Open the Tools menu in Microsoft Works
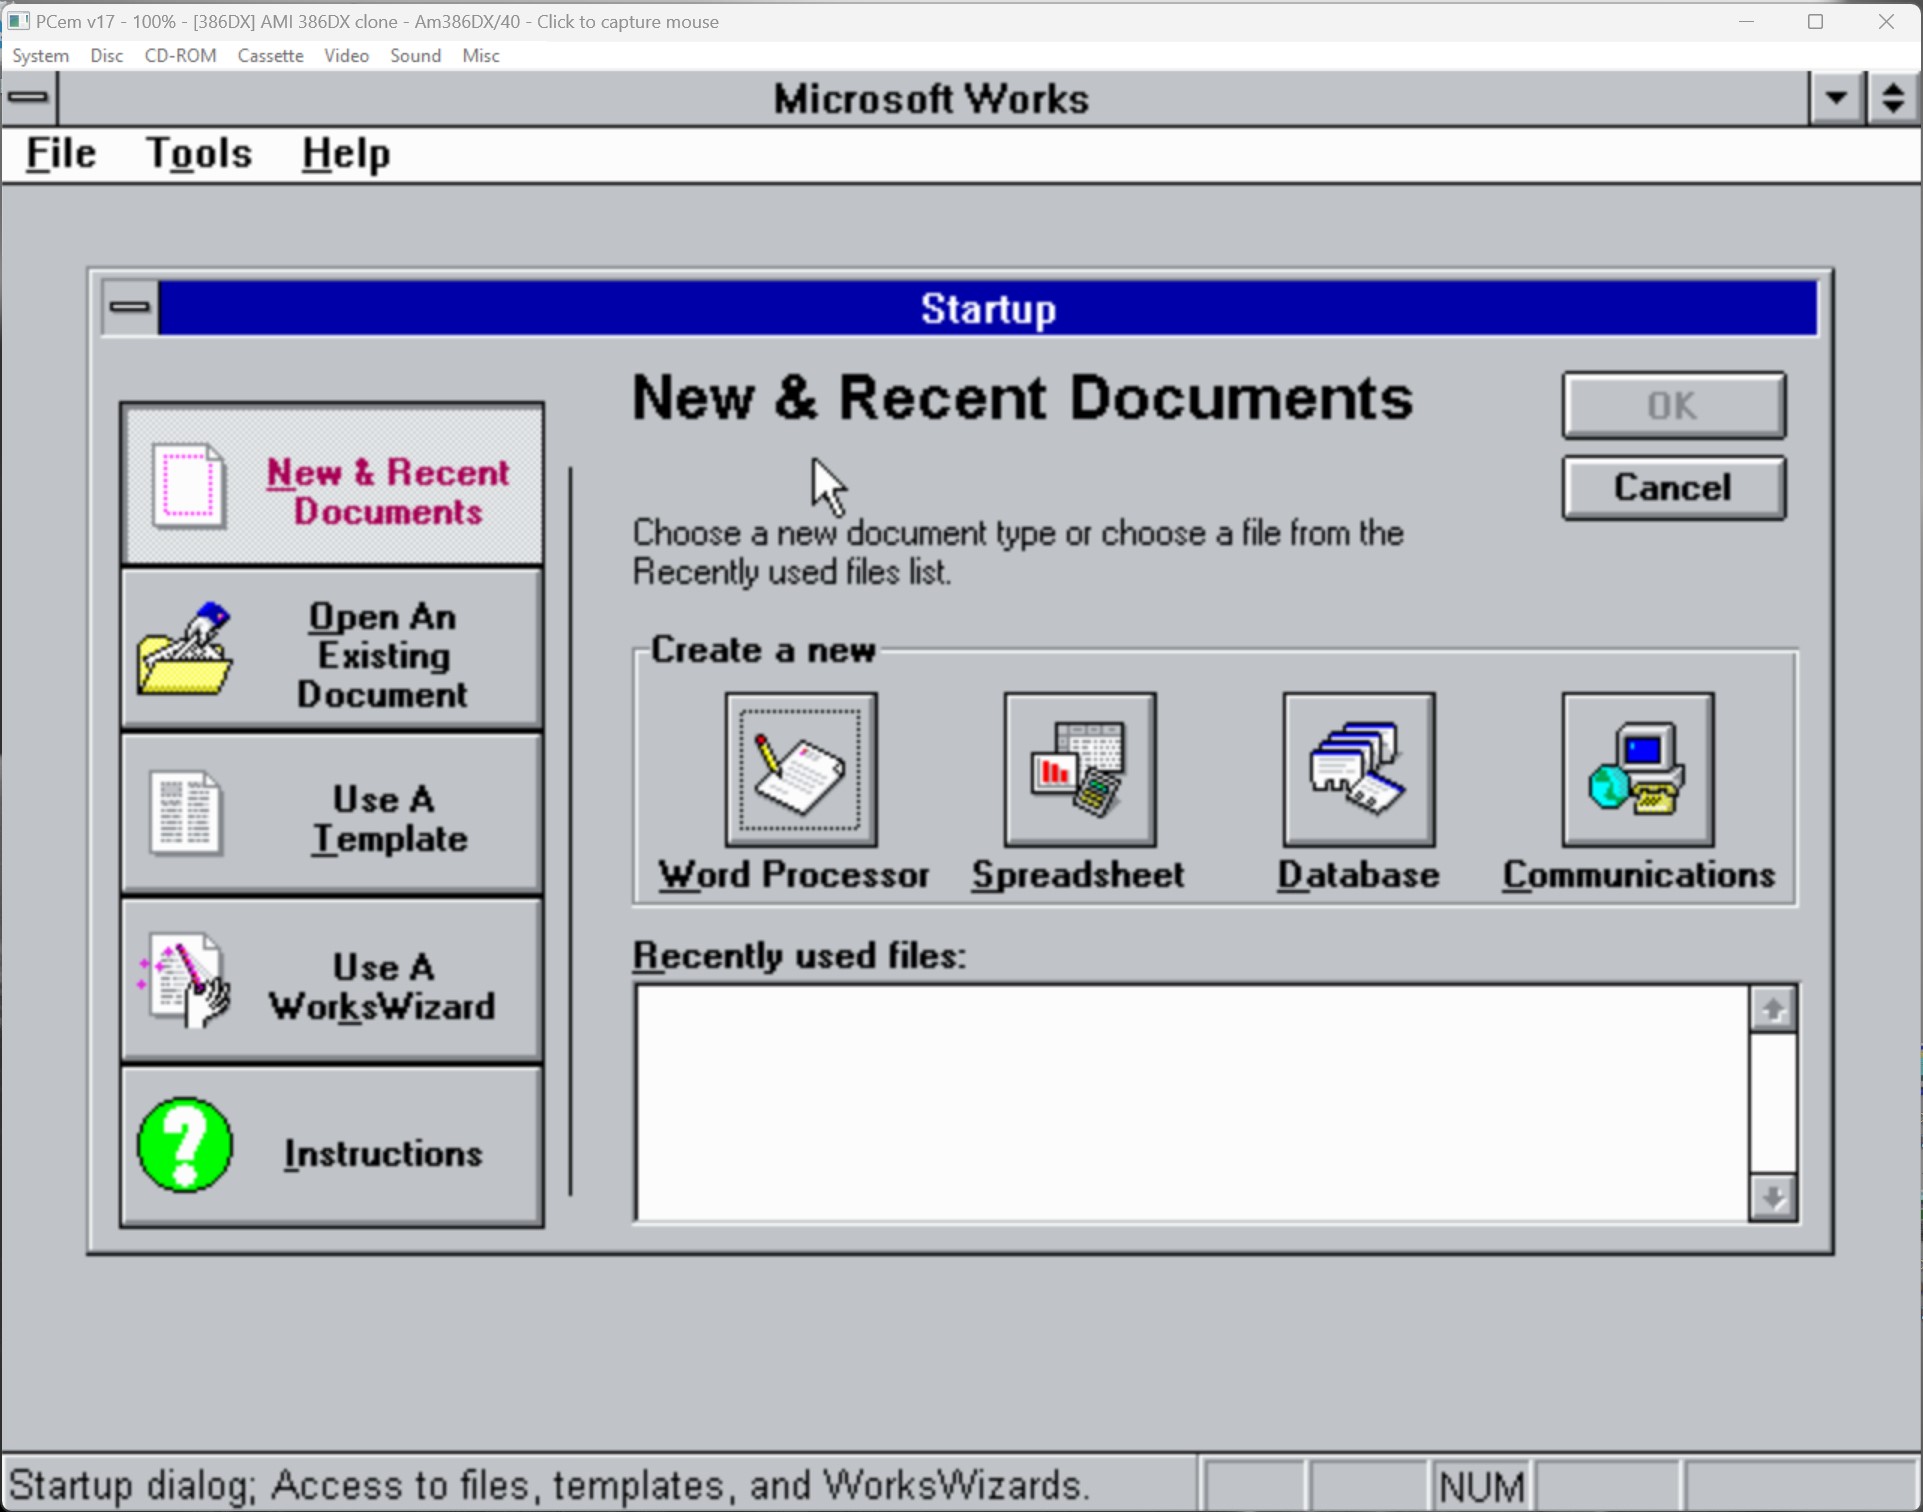The image size is (1923, 1512). [x=199, y=154]
